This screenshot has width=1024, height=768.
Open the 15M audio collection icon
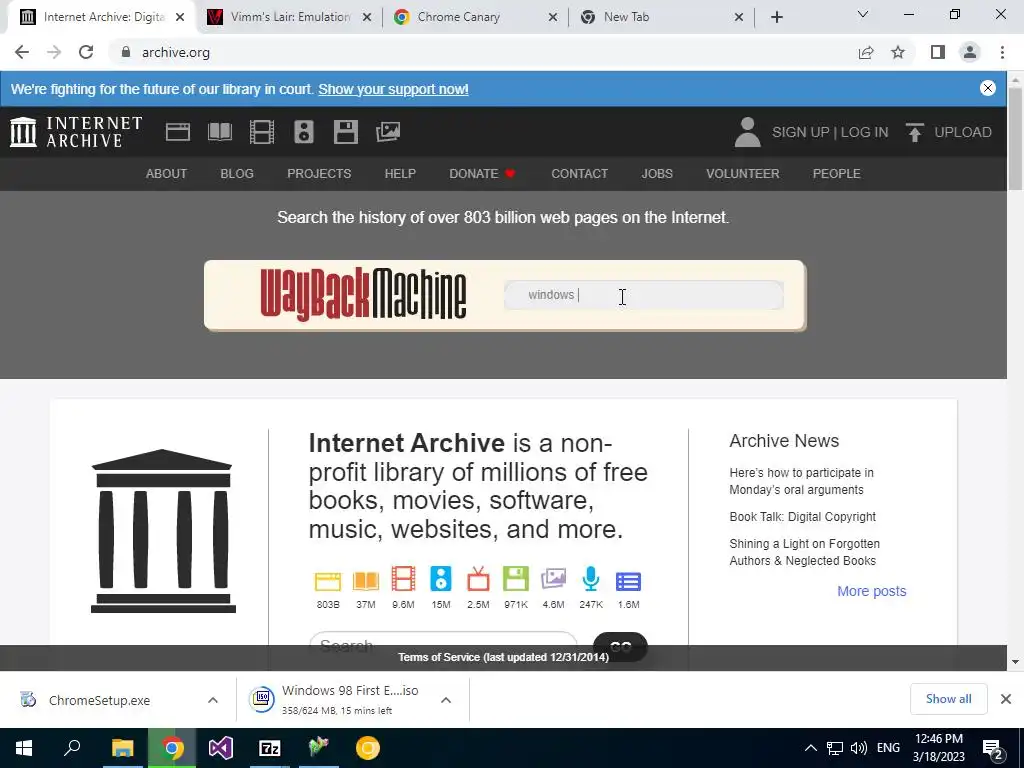click(441, 579)
